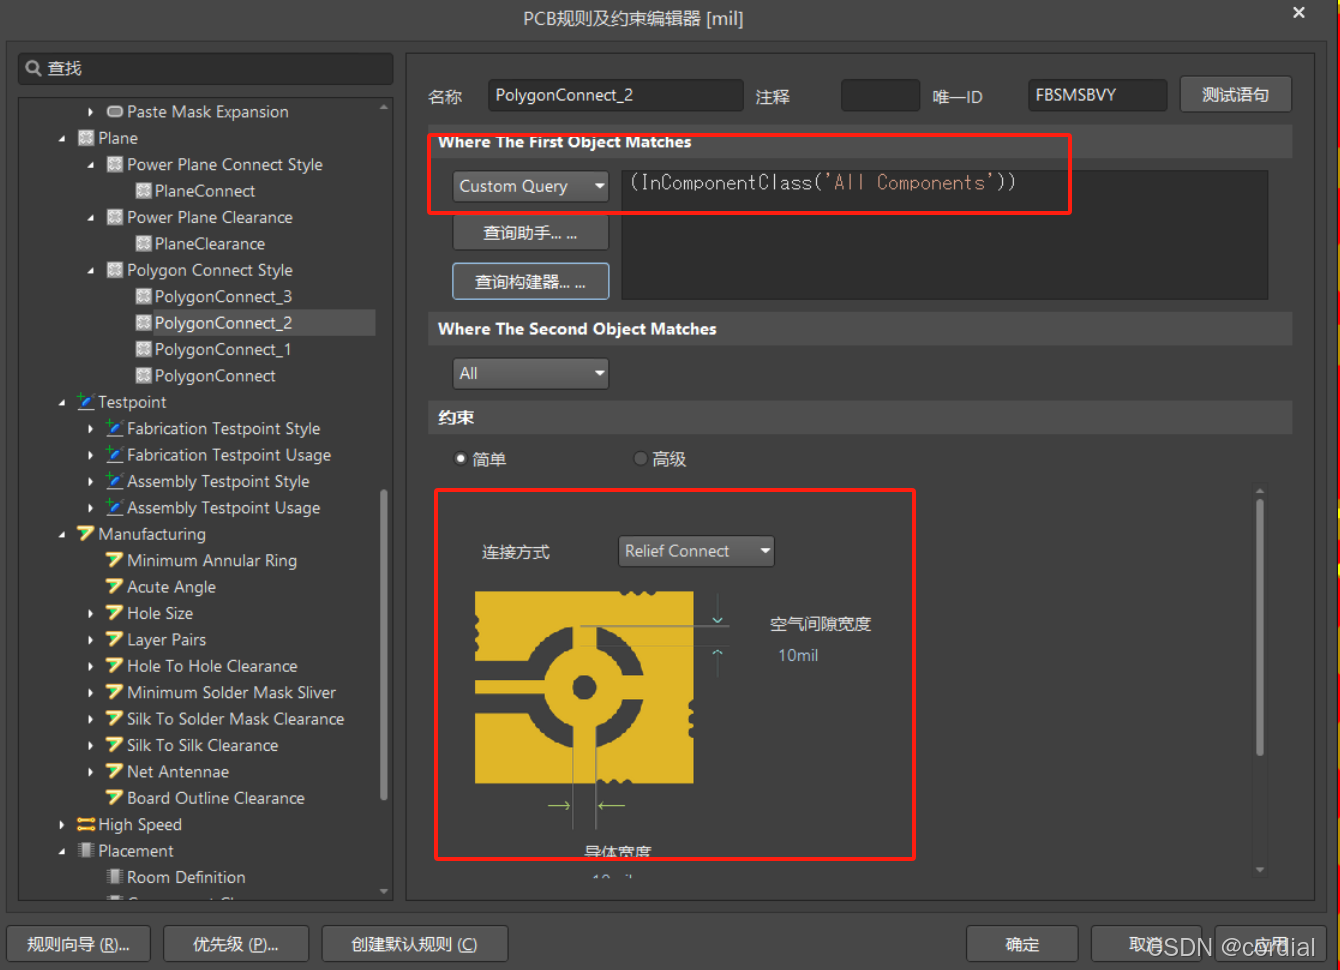Collapse the Polygon Connect Style node
The image size is (1340, 970).
pos(91,270)
